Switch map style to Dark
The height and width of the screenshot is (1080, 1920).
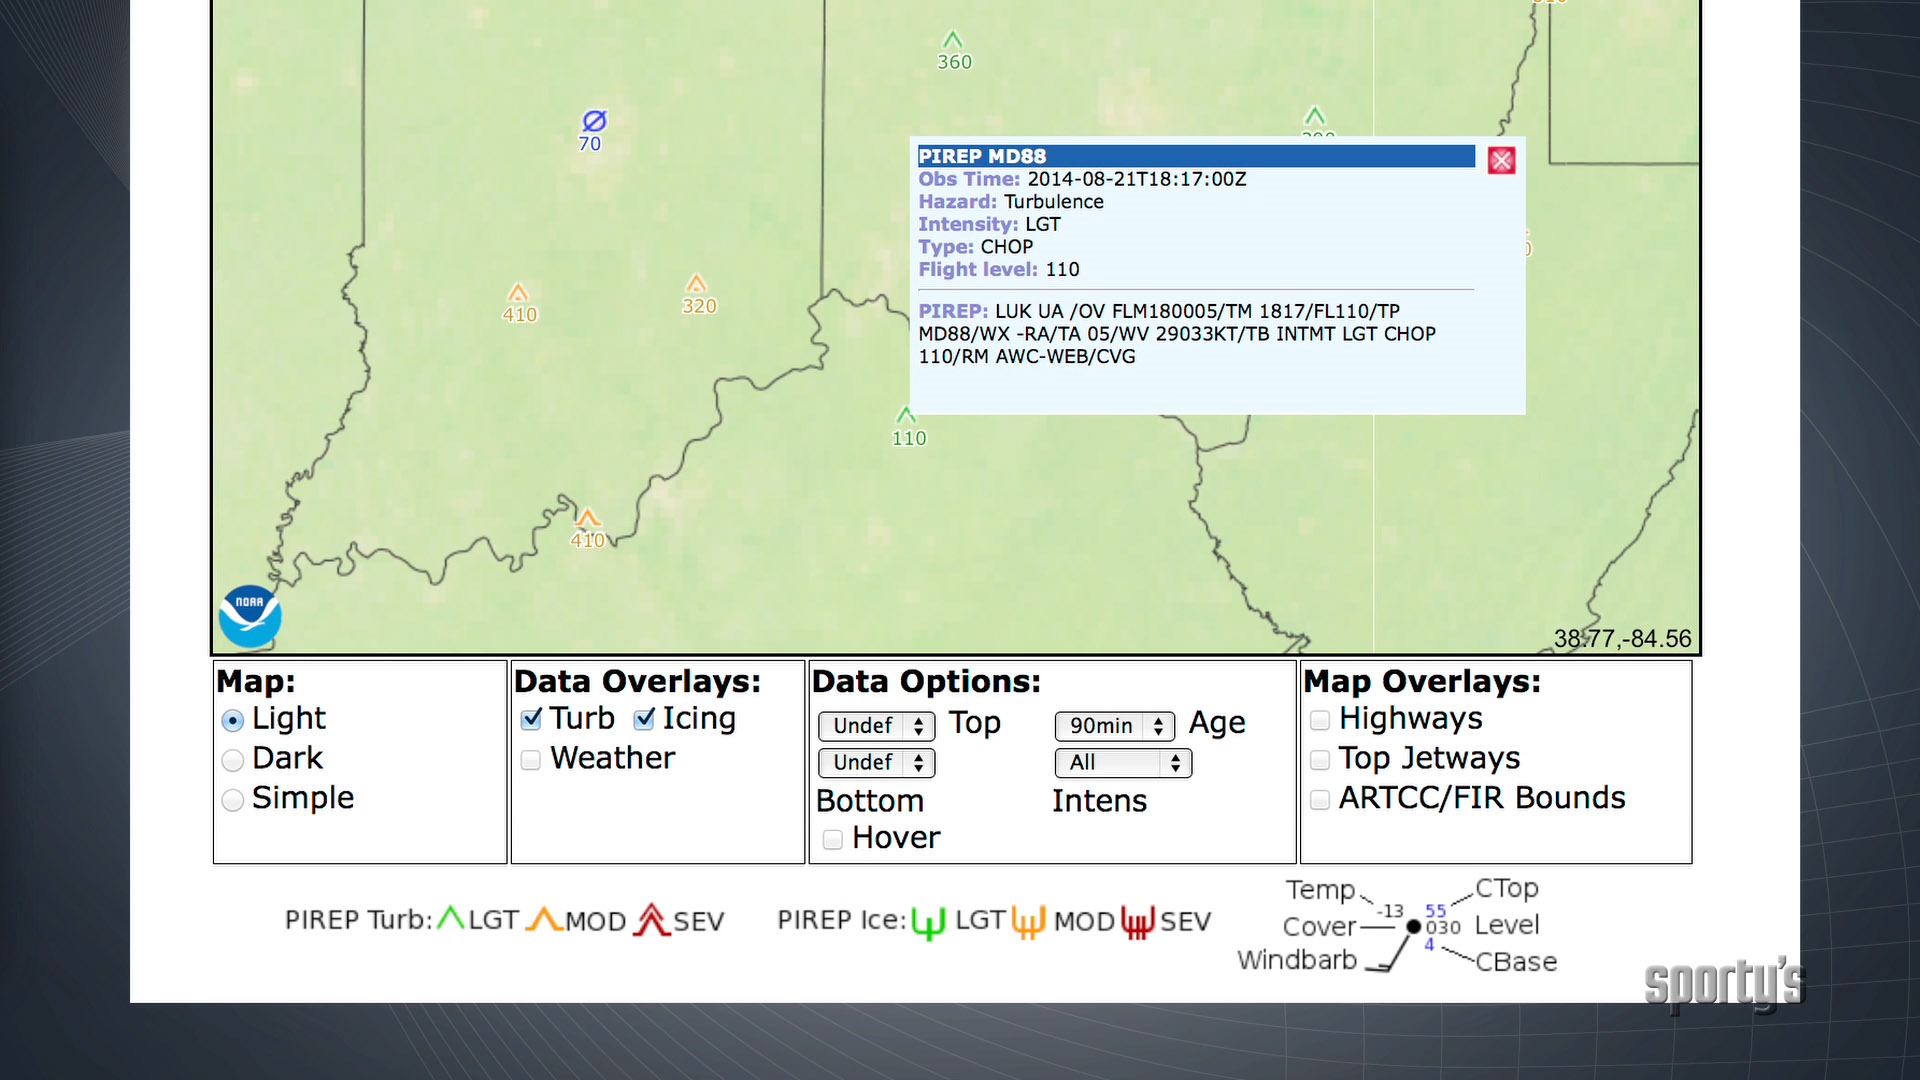click(232, 760)
